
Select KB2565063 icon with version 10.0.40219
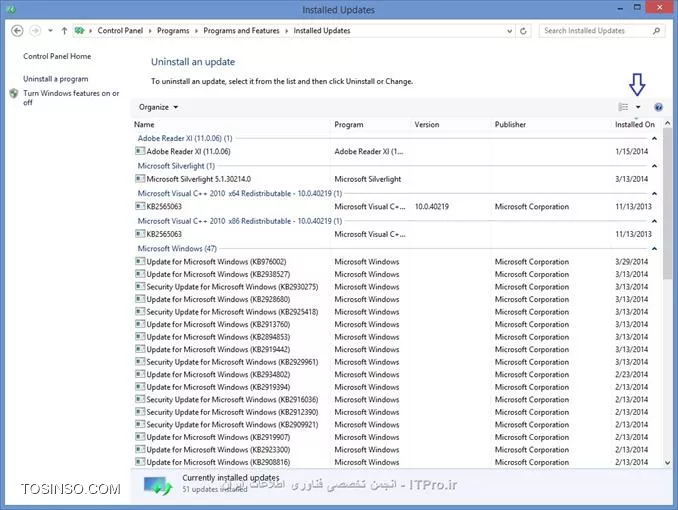point(140,206)
